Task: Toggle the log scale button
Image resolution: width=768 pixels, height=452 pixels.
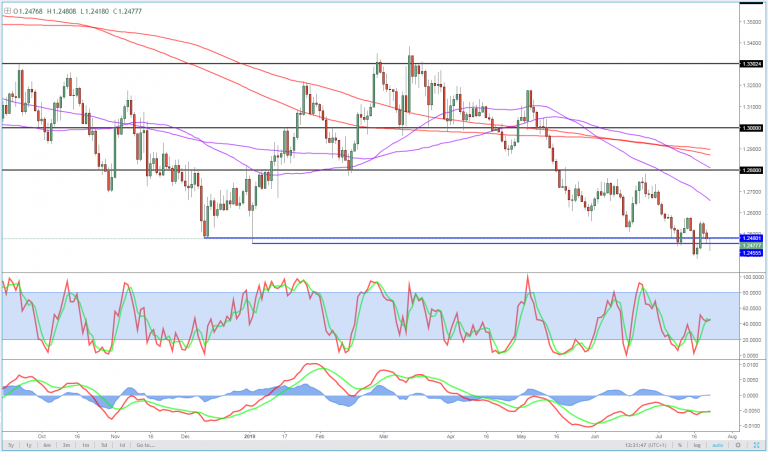Action: click(x=696, y=445)
